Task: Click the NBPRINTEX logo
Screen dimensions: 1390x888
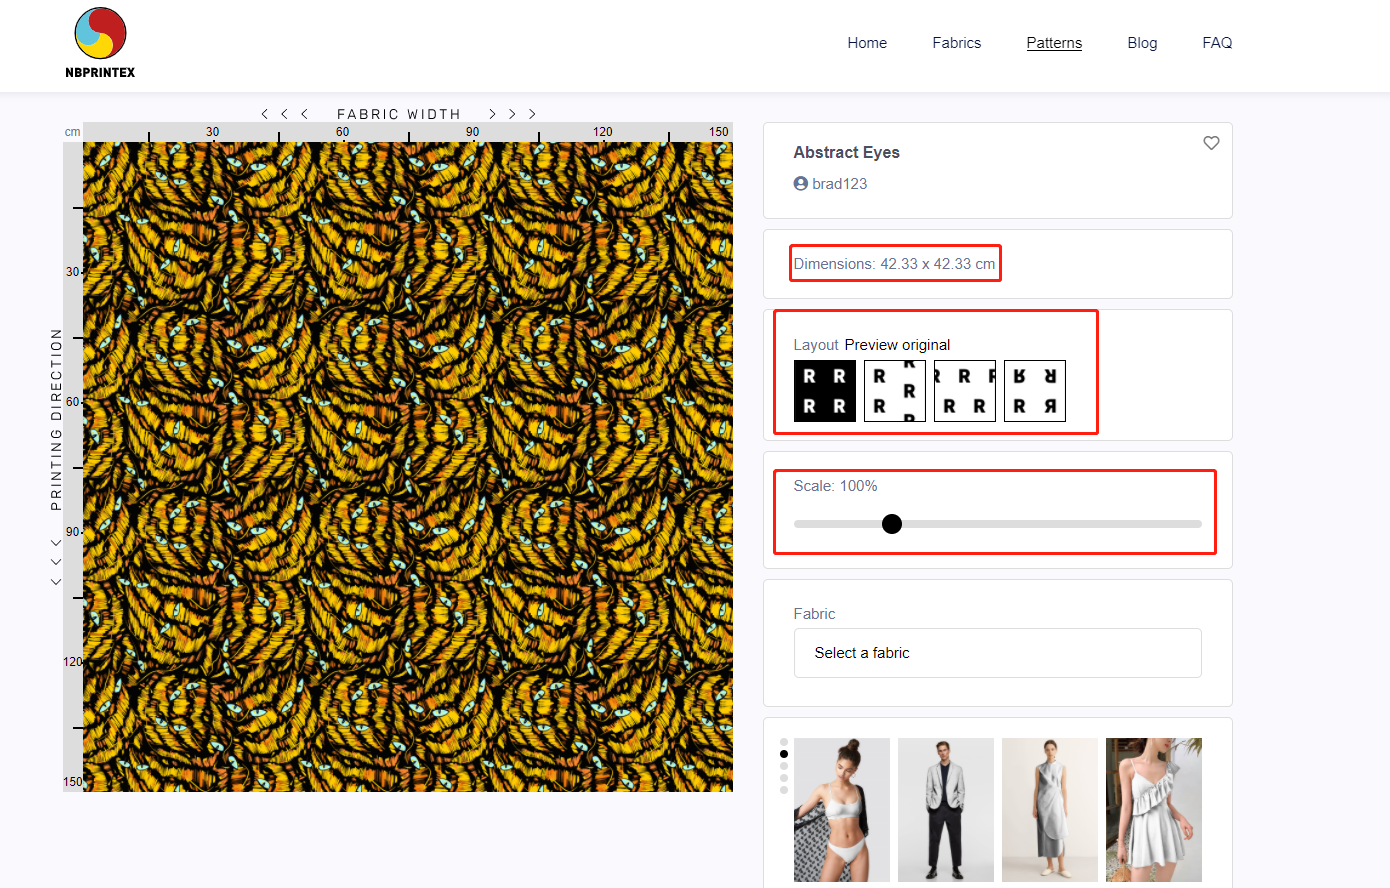Action: pos(100,43)
